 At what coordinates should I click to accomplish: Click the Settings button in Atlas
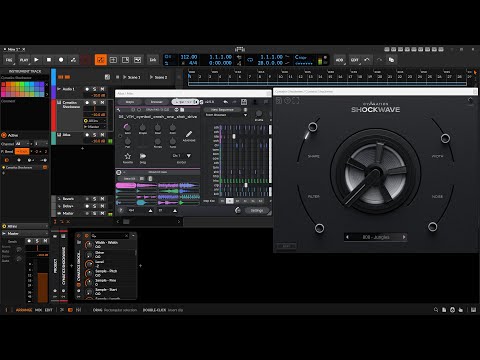pyautogui.click(x=257, y=211)
